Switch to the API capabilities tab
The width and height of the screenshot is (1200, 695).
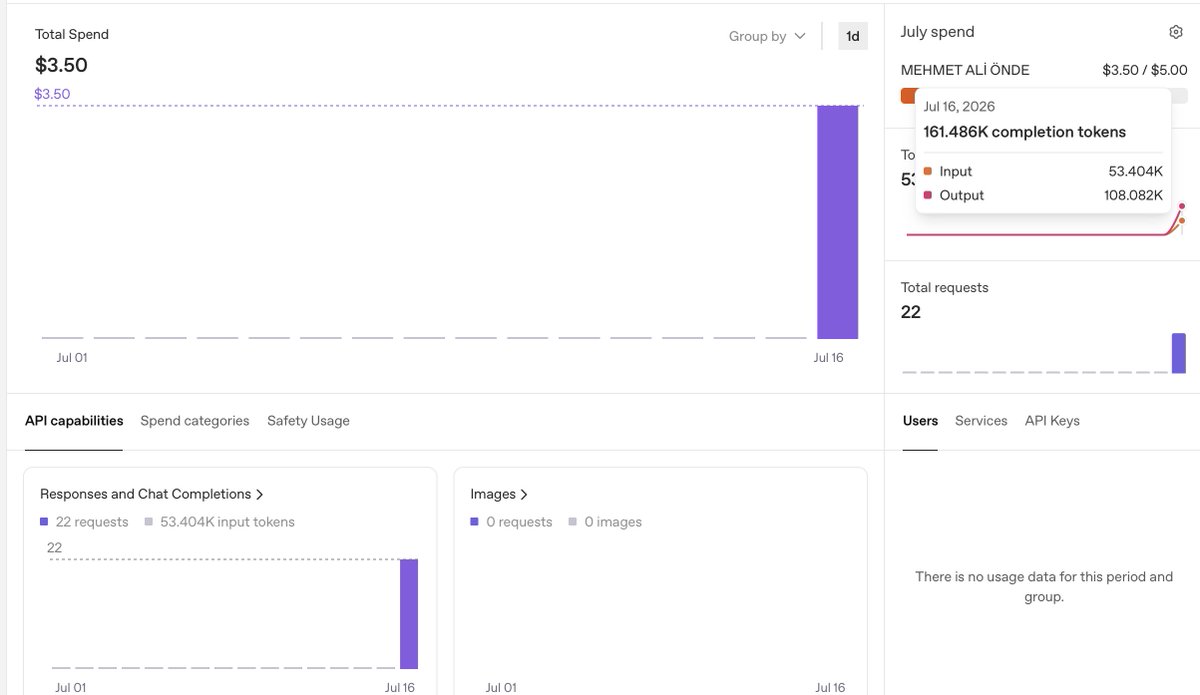74,421
